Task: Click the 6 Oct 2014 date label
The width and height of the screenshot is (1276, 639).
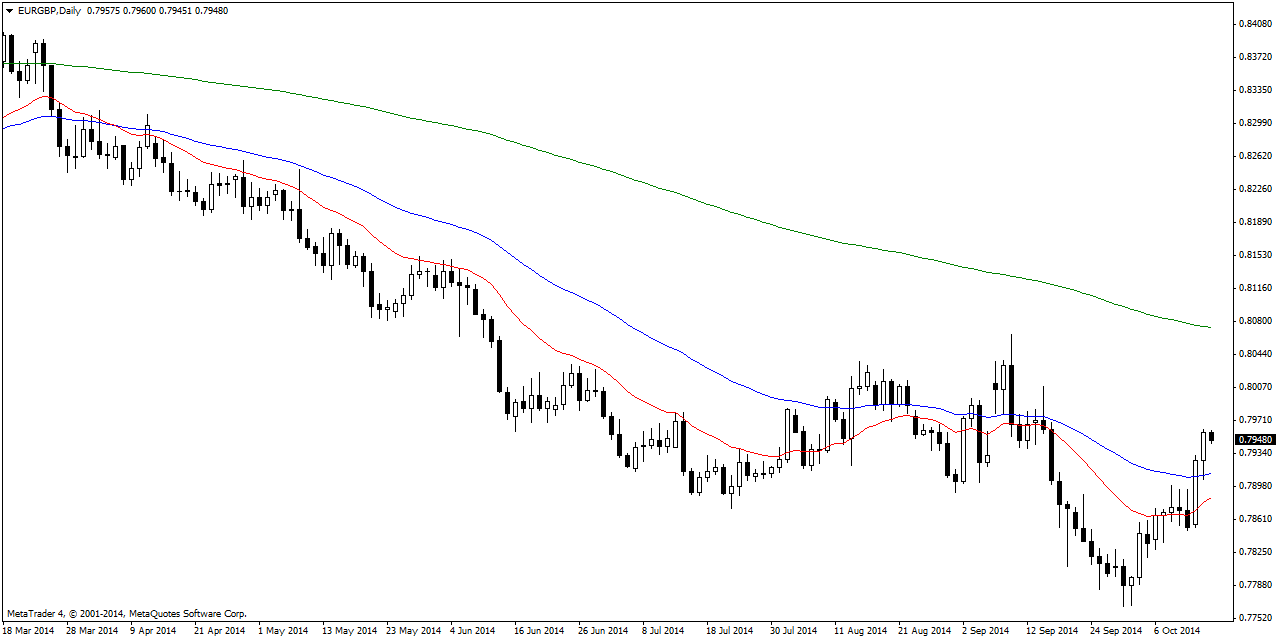Action: (1175, 631)
